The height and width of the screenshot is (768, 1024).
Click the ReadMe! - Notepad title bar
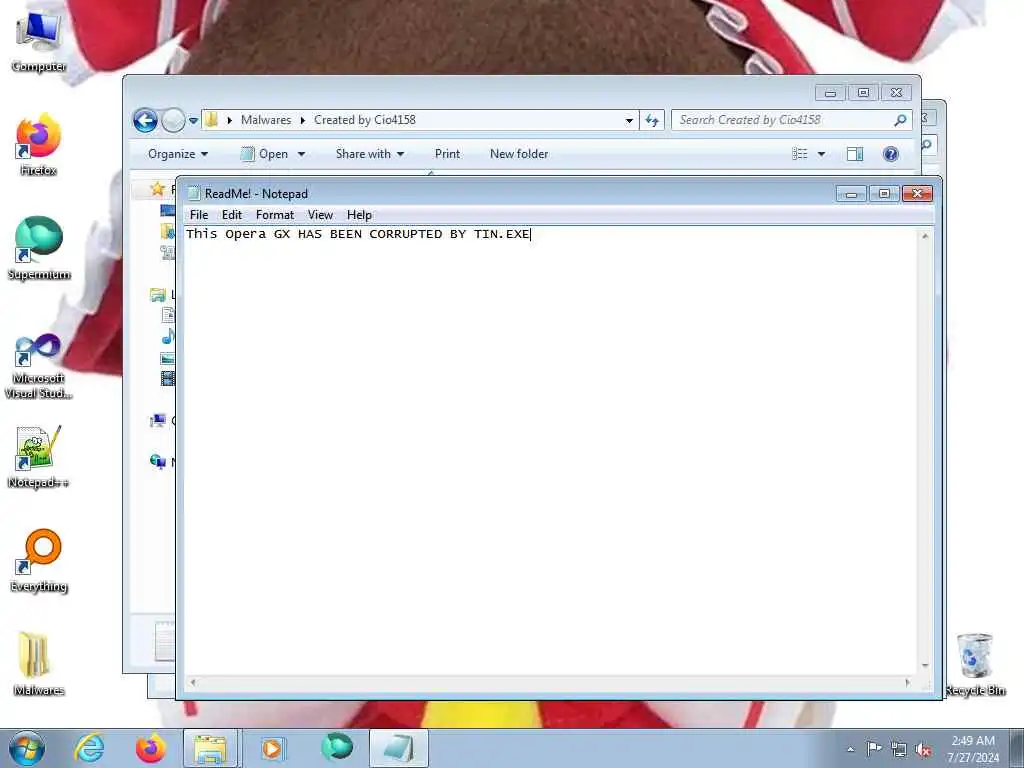point(509,193)
